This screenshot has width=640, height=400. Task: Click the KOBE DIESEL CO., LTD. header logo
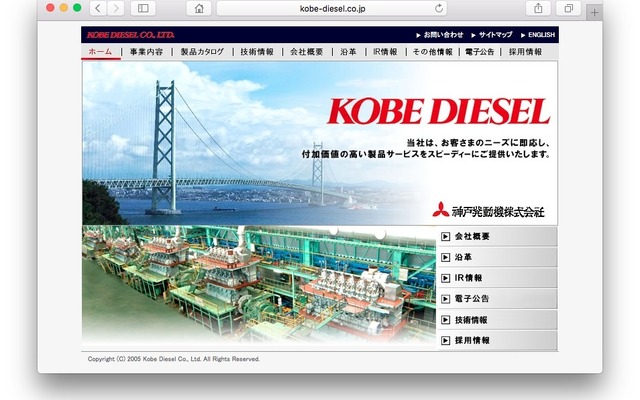pos(131,35)
